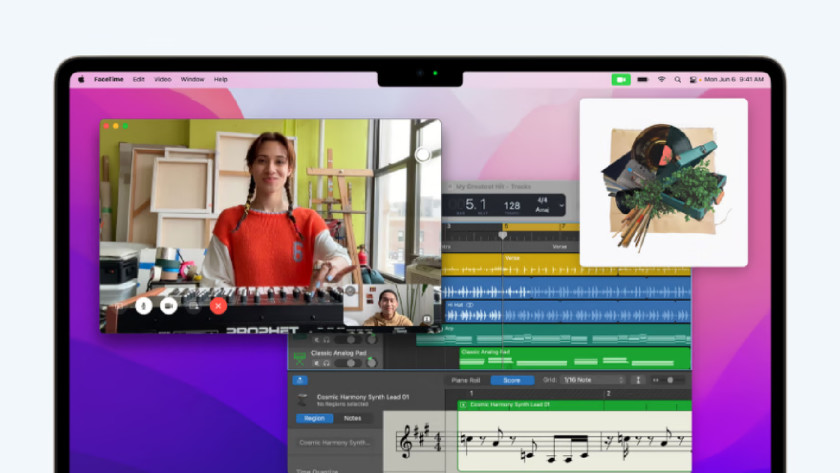Screen dimensions: 840x473
Task: Click the synth instrument icon in editor header
Action: pos(303,400)
